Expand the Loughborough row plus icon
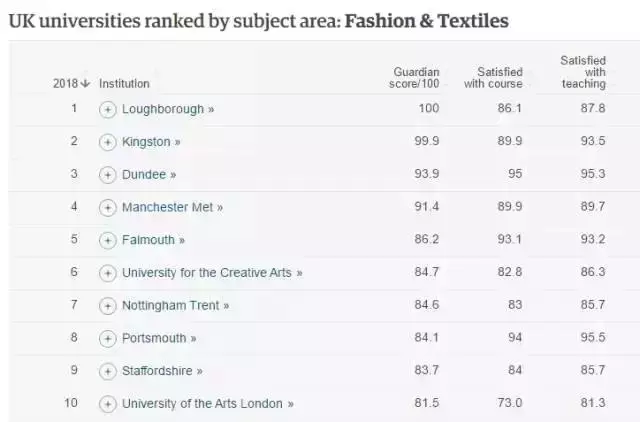Image resolution: width=640 pixels, height=422 pixels. point(107,110)
